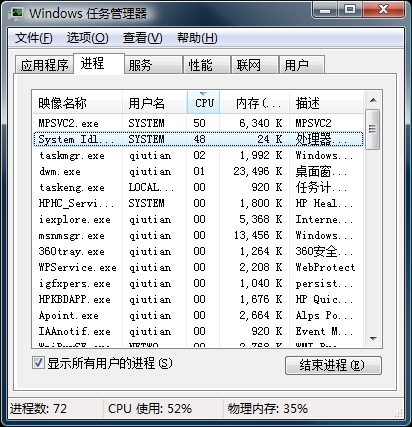Switch to the 联网 tab

click(255, 65)
